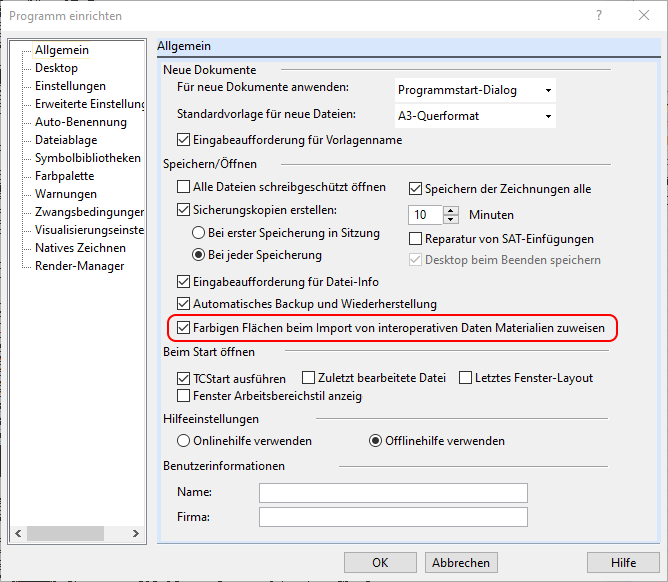Image resolution: width=668 pixels, height=582 pixels.
Task: Open Zwangsbedingungen tree entry
Action: pyautogui.click(x=89, y=212)
